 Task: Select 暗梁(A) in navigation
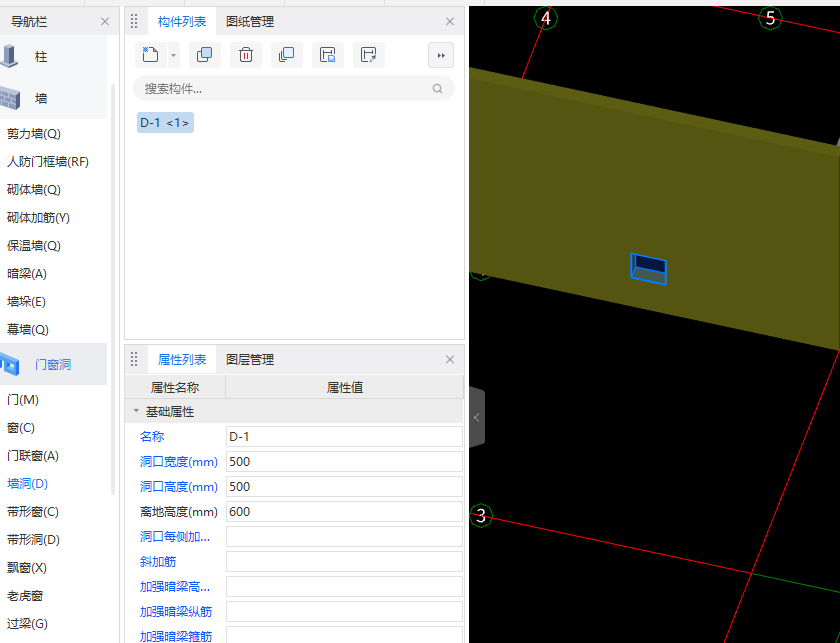(27, 274)
